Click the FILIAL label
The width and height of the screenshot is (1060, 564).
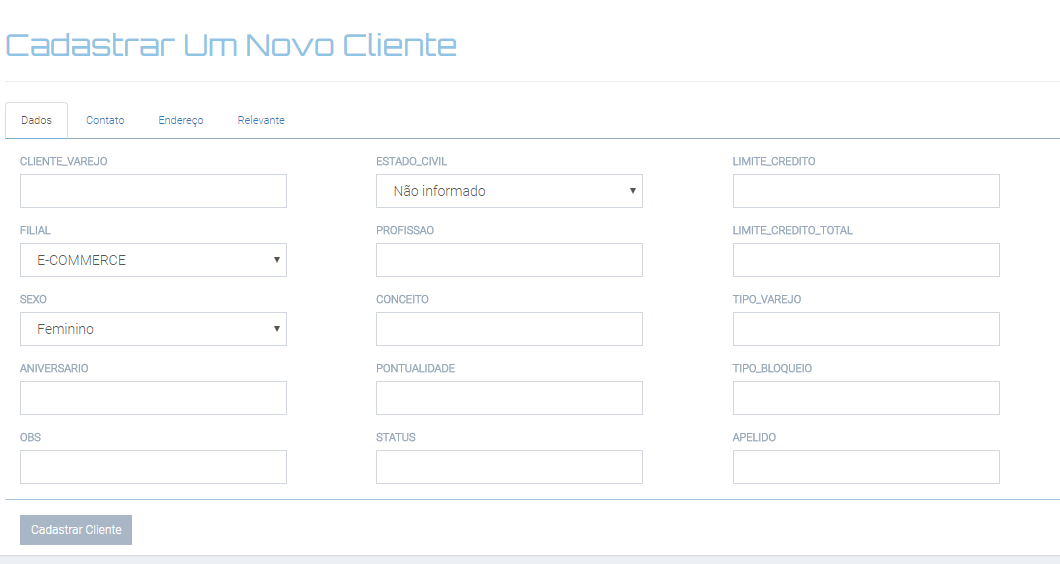[35, 231]
